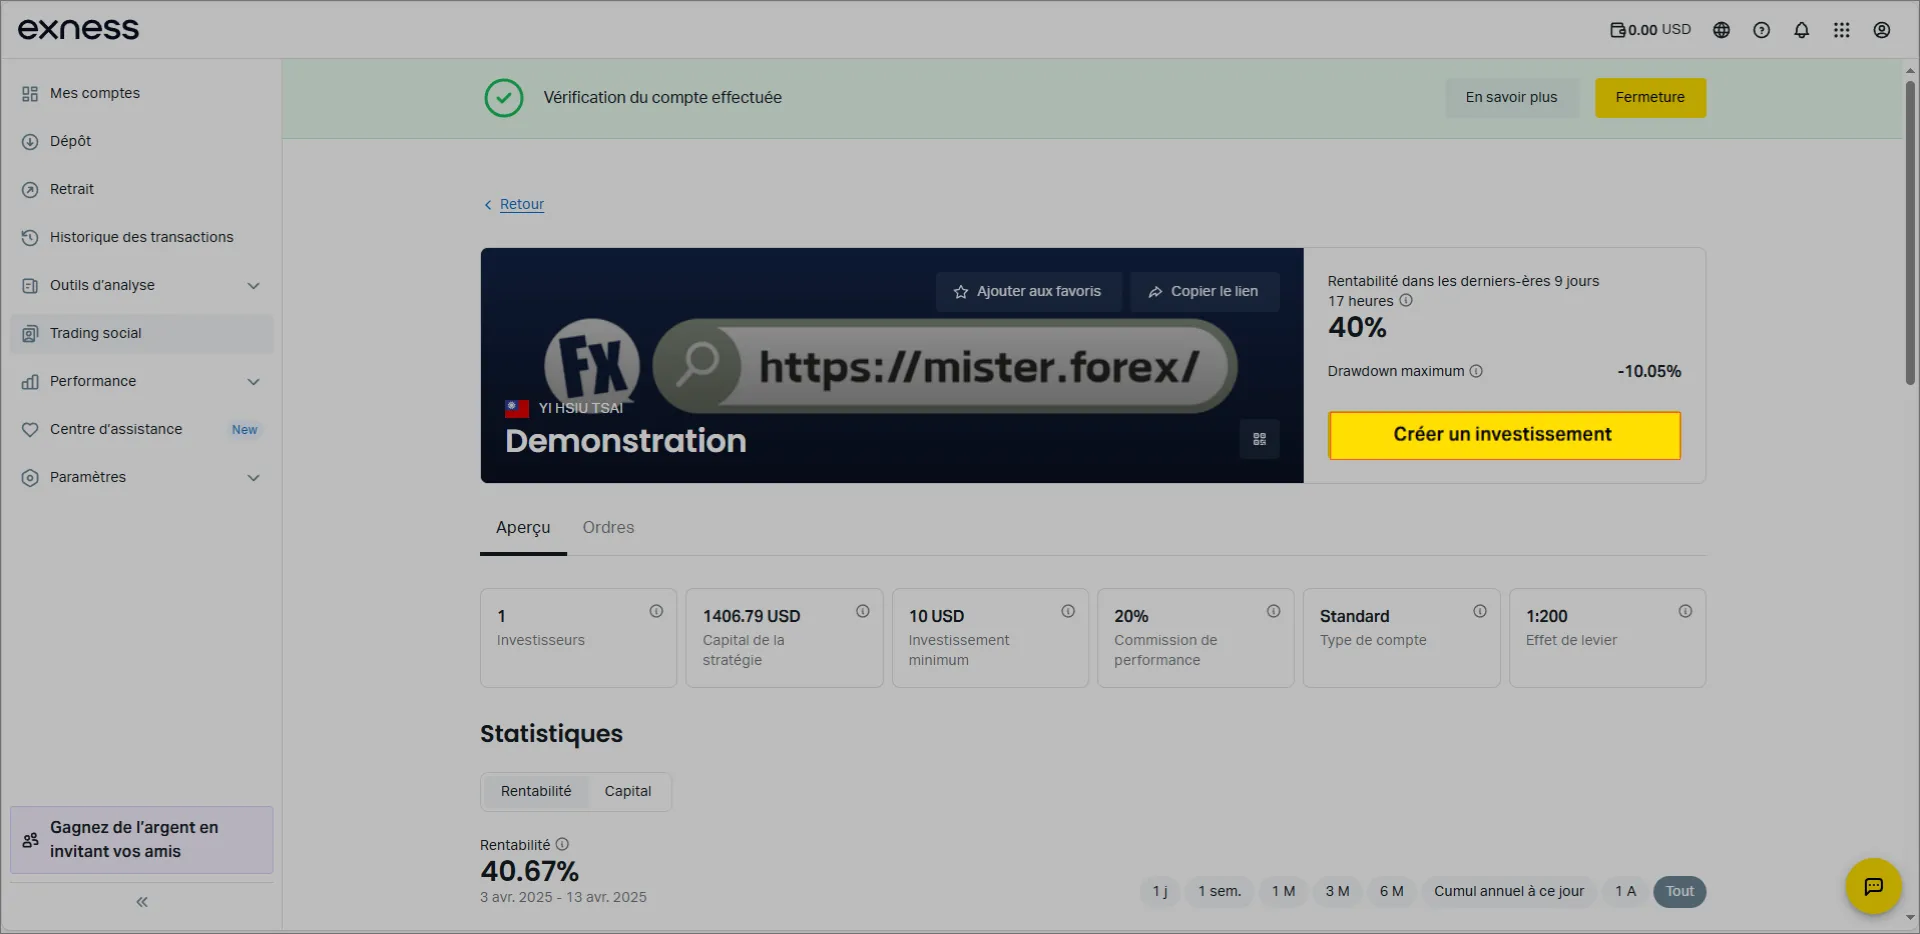Open the user profile icon
The image size is (1920, 934).
[x=1881, y=30]
